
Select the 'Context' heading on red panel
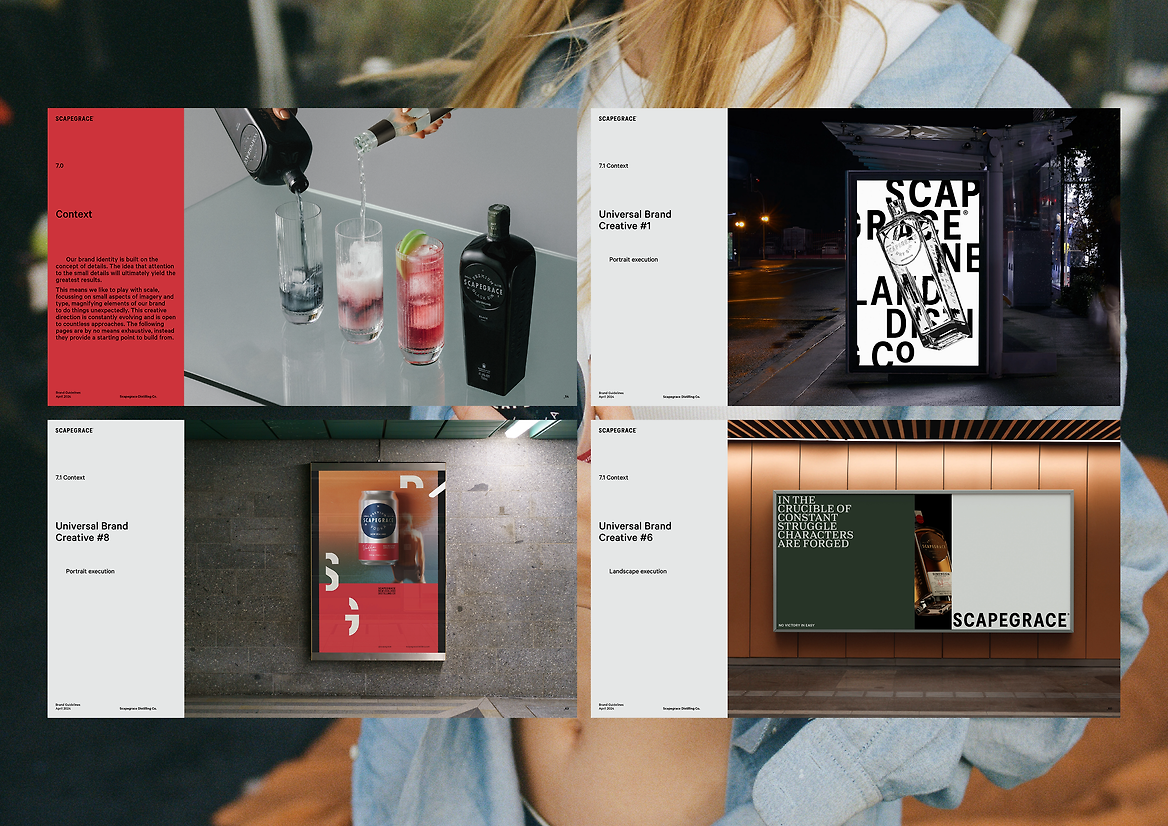tap(74, 215)
